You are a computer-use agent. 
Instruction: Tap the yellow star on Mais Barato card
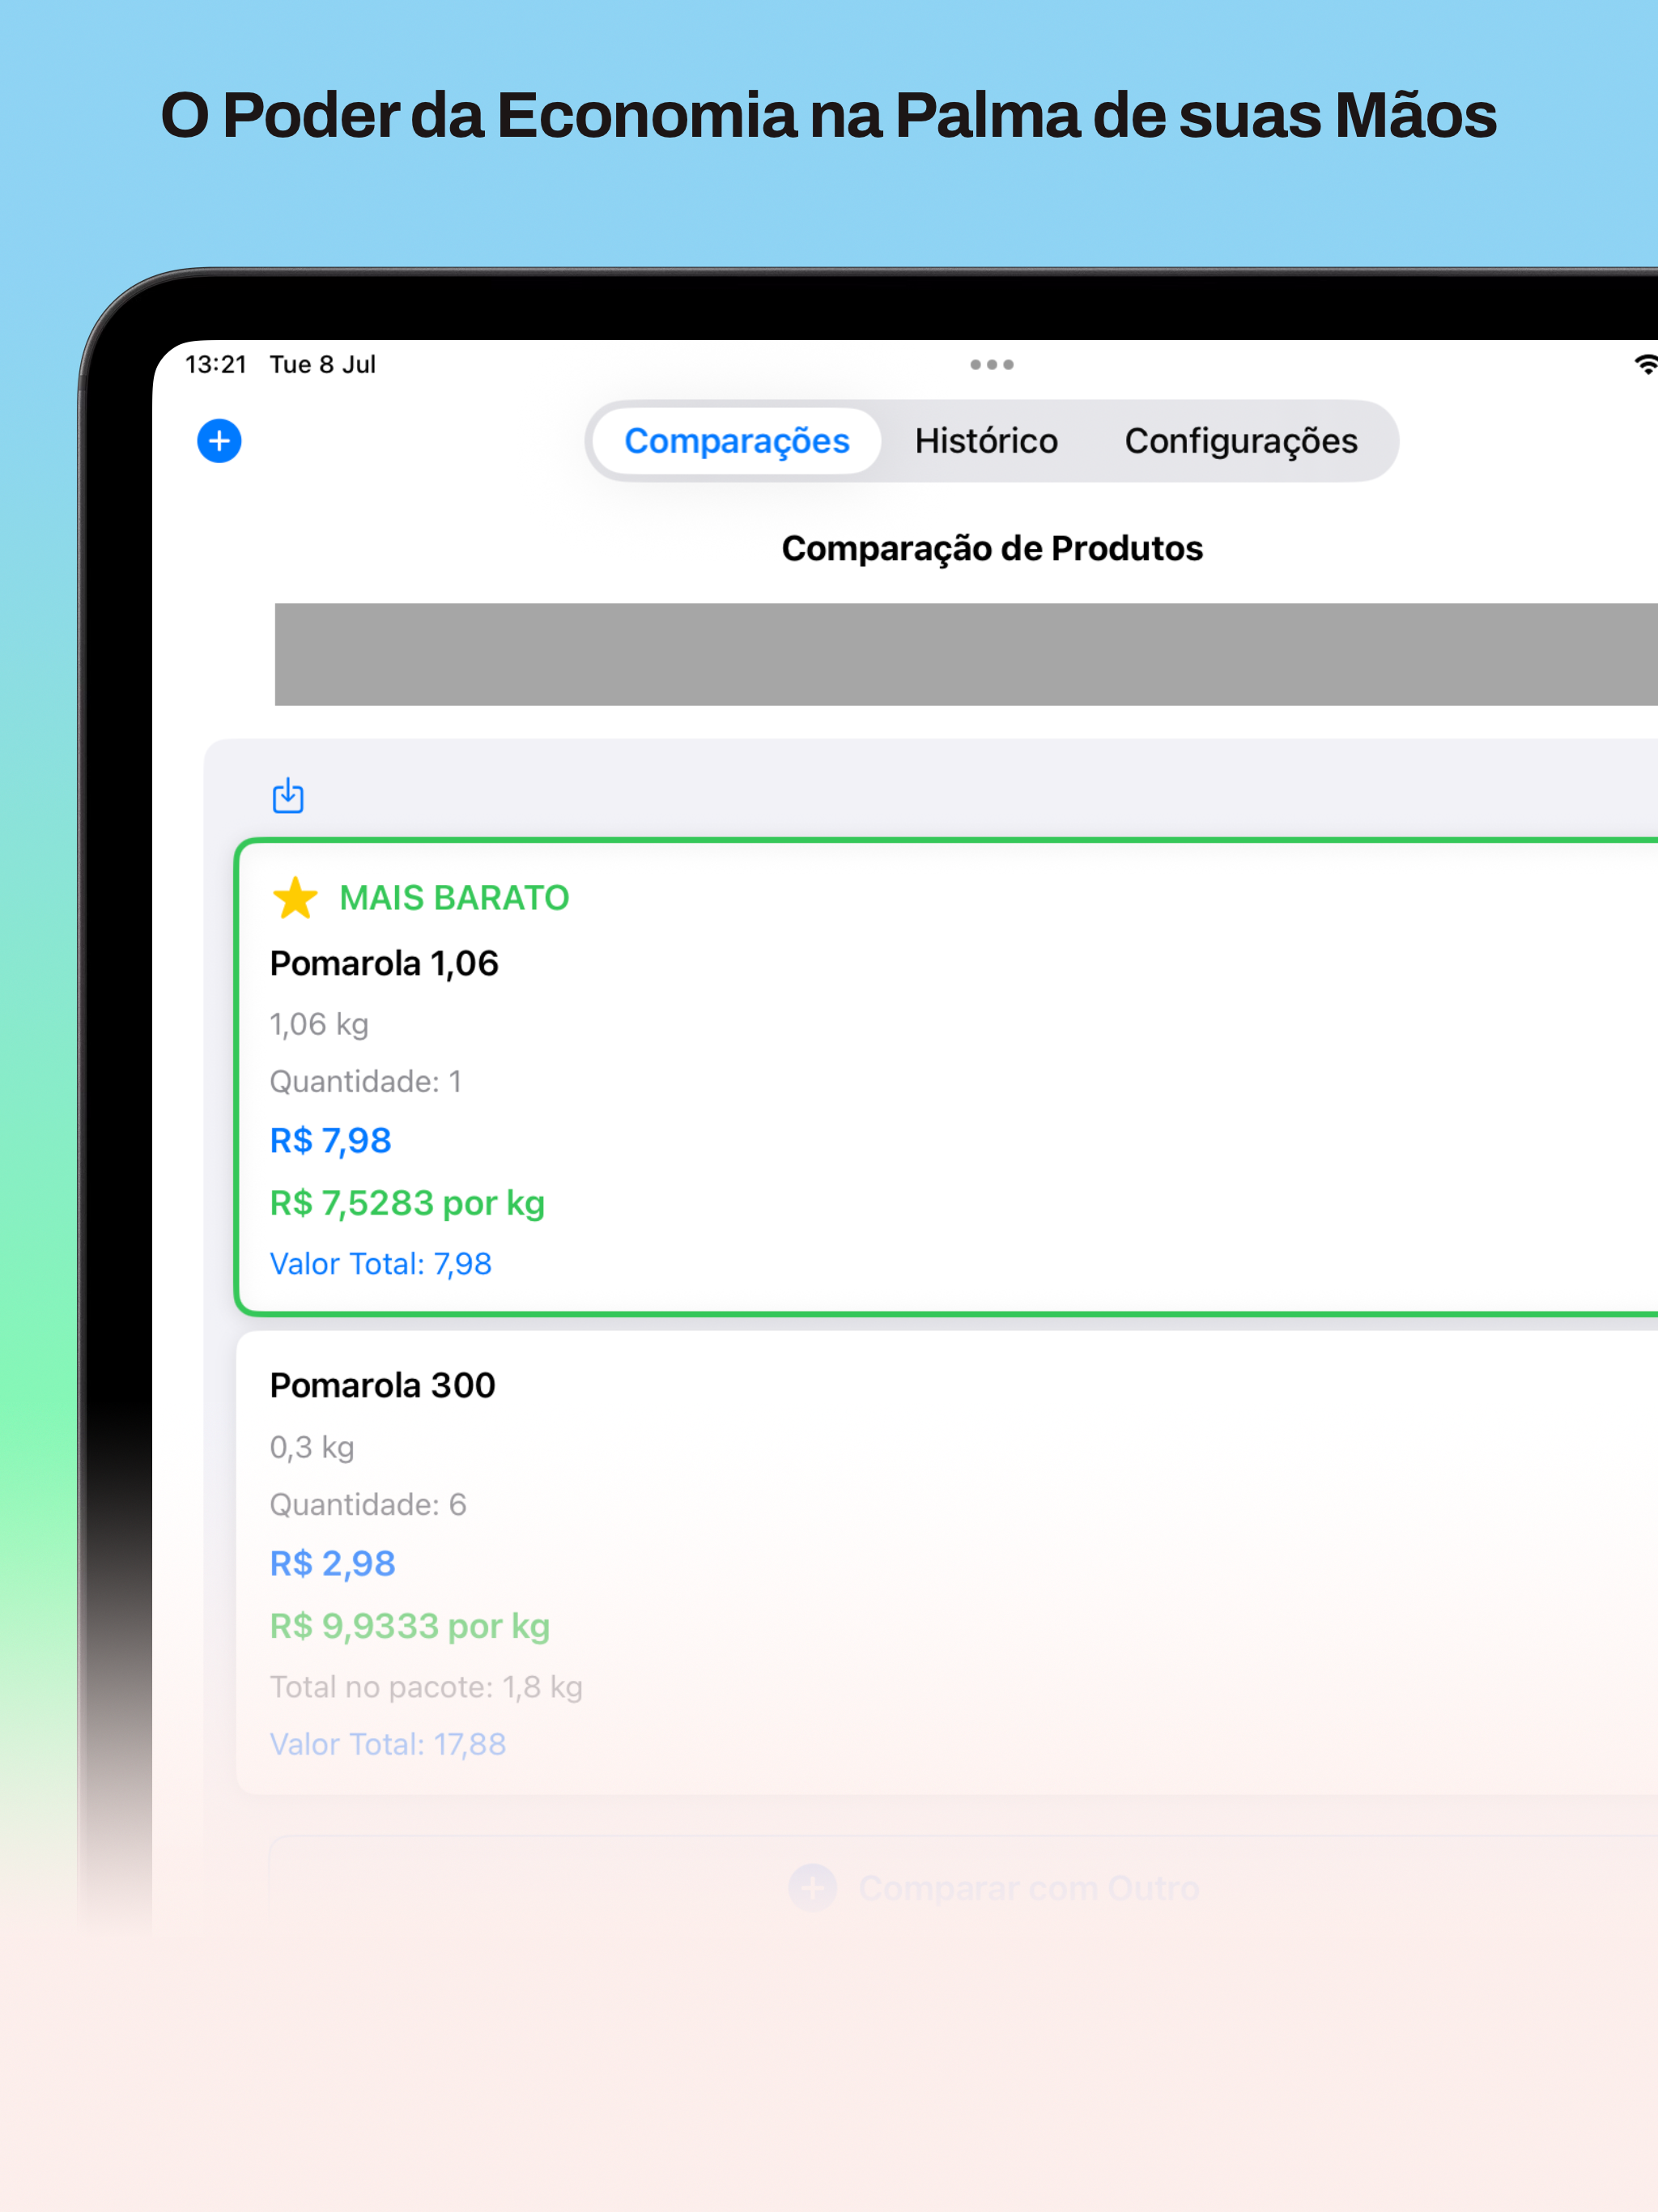click(295, 898)
